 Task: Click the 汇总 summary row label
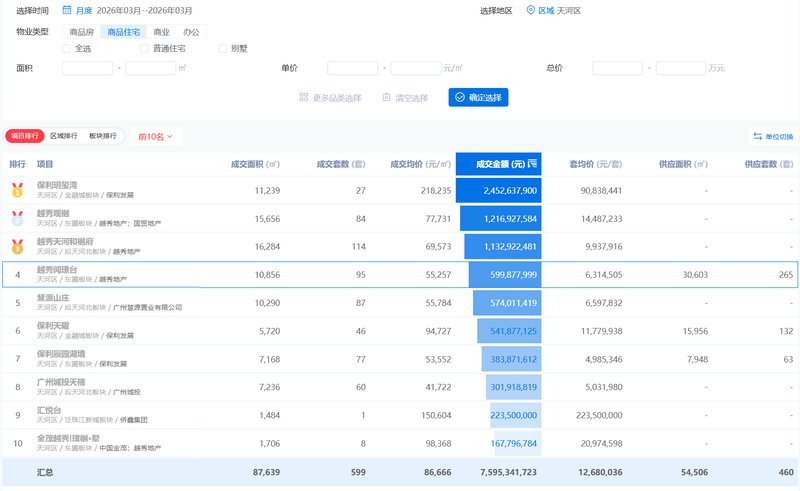point(45,472)
